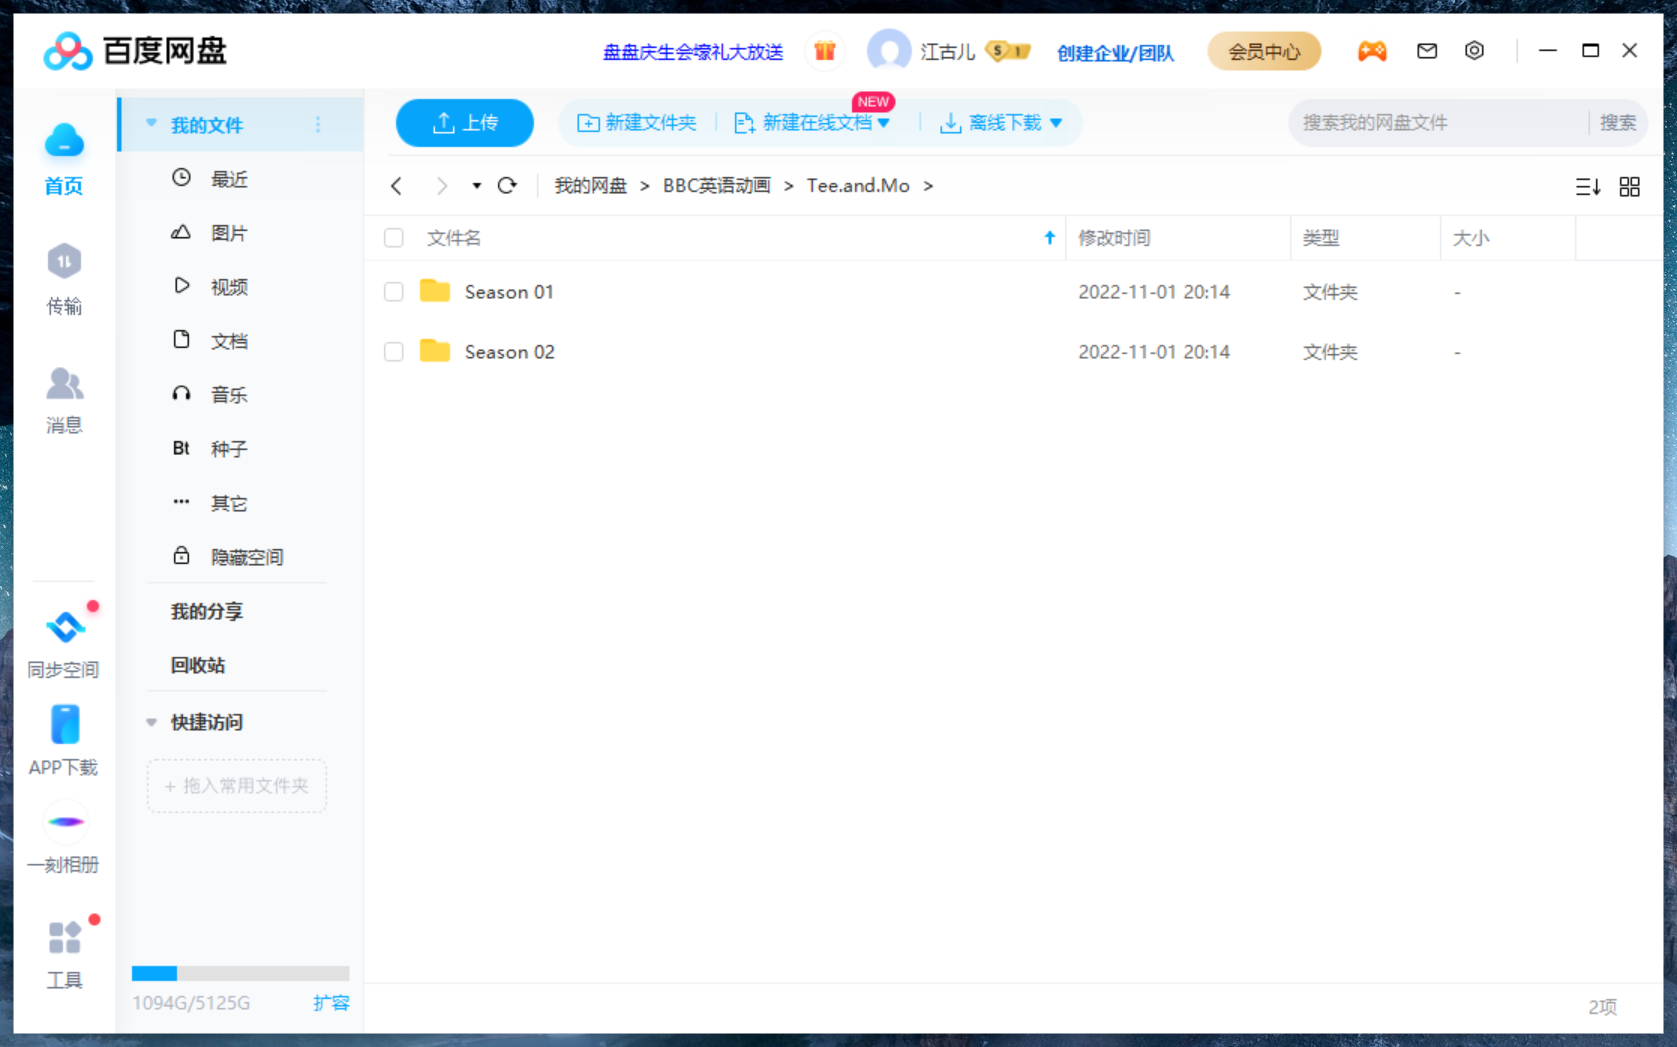
Task: Click the 扩容 (Expand storage) link
Action: click(332, 1003)
